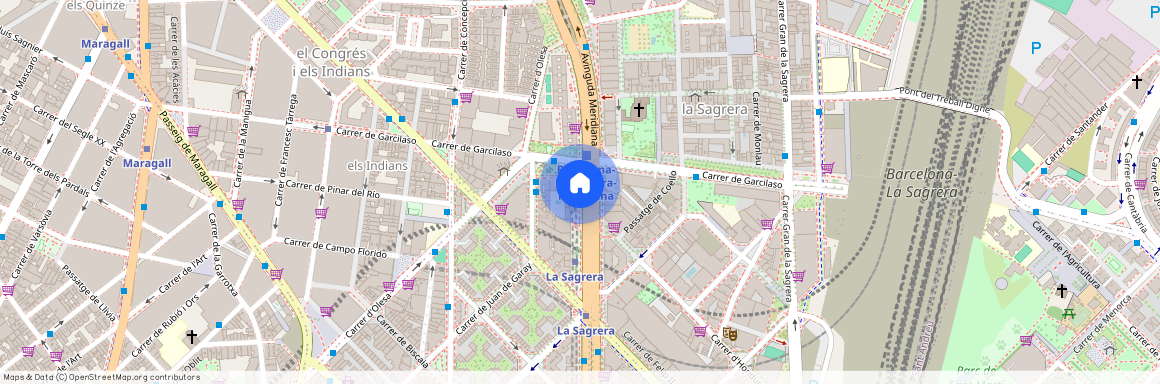This screenshot has width=1160, height=384.
Task: Click the Carrer de Biscaia label
Action: click(x=403, y=342)
